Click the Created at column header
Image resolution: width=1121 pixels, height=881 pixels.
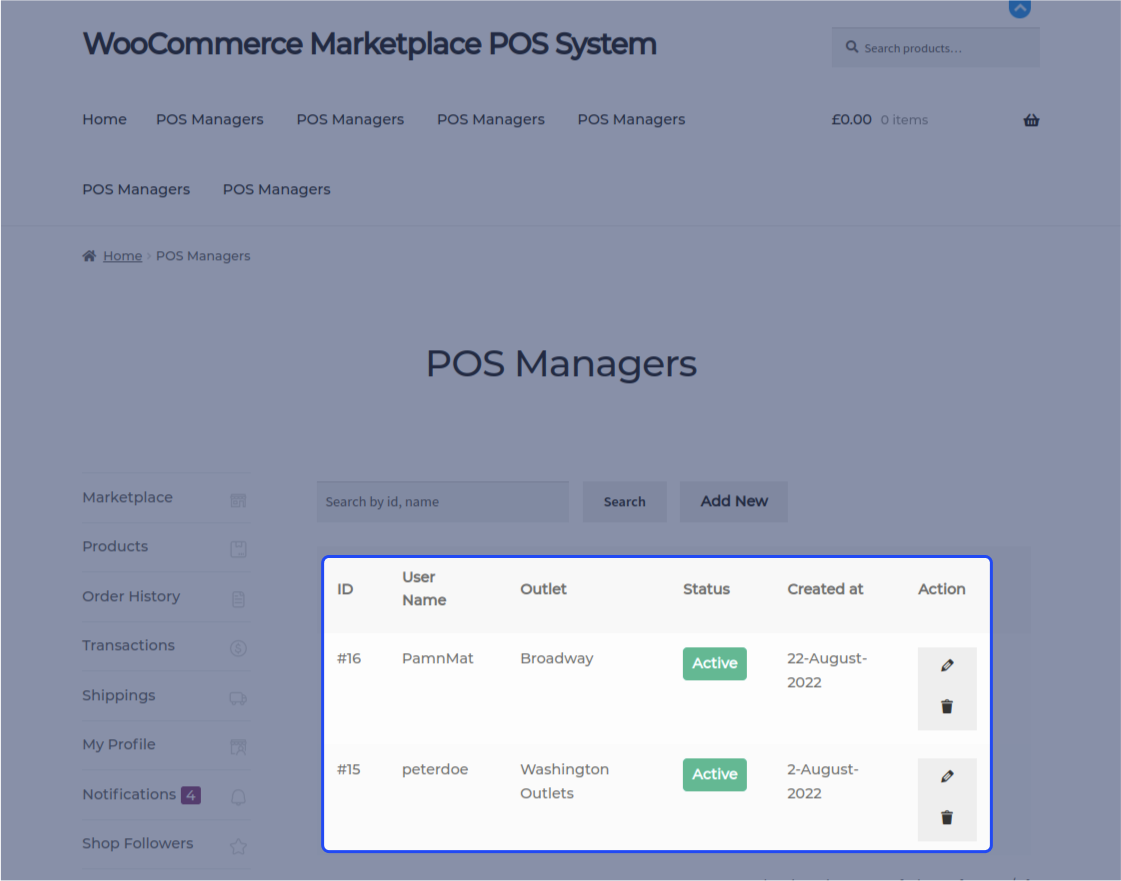(x=825, y=589)
